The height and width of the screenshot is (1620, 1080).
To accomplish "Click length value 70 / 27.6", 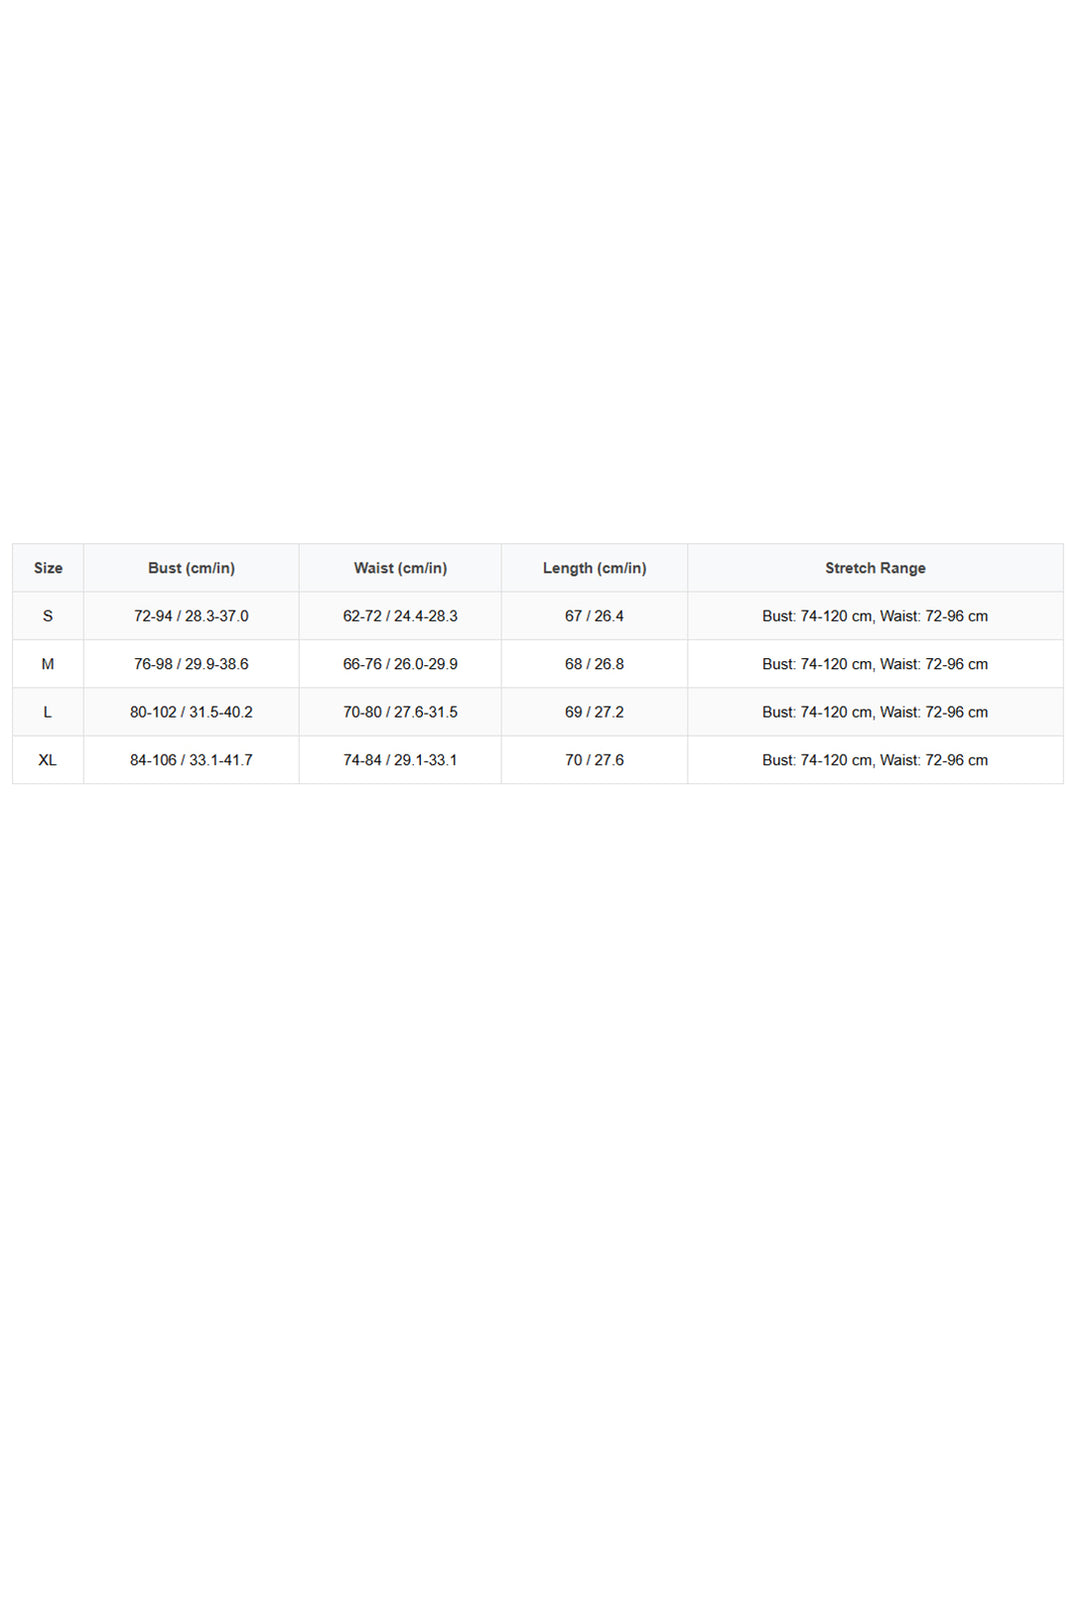I will 594,760.
